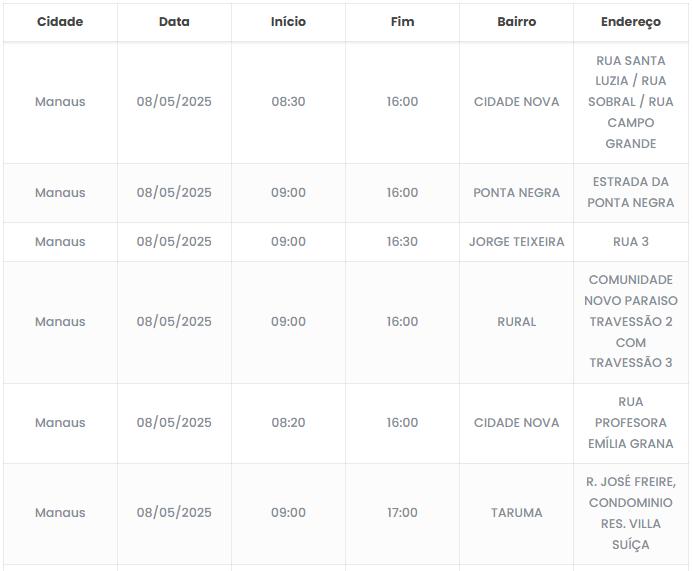The image size is (693, 571).
Task: Select the Comunidade Novo Paraiso address cell
Action: point(631,322)
